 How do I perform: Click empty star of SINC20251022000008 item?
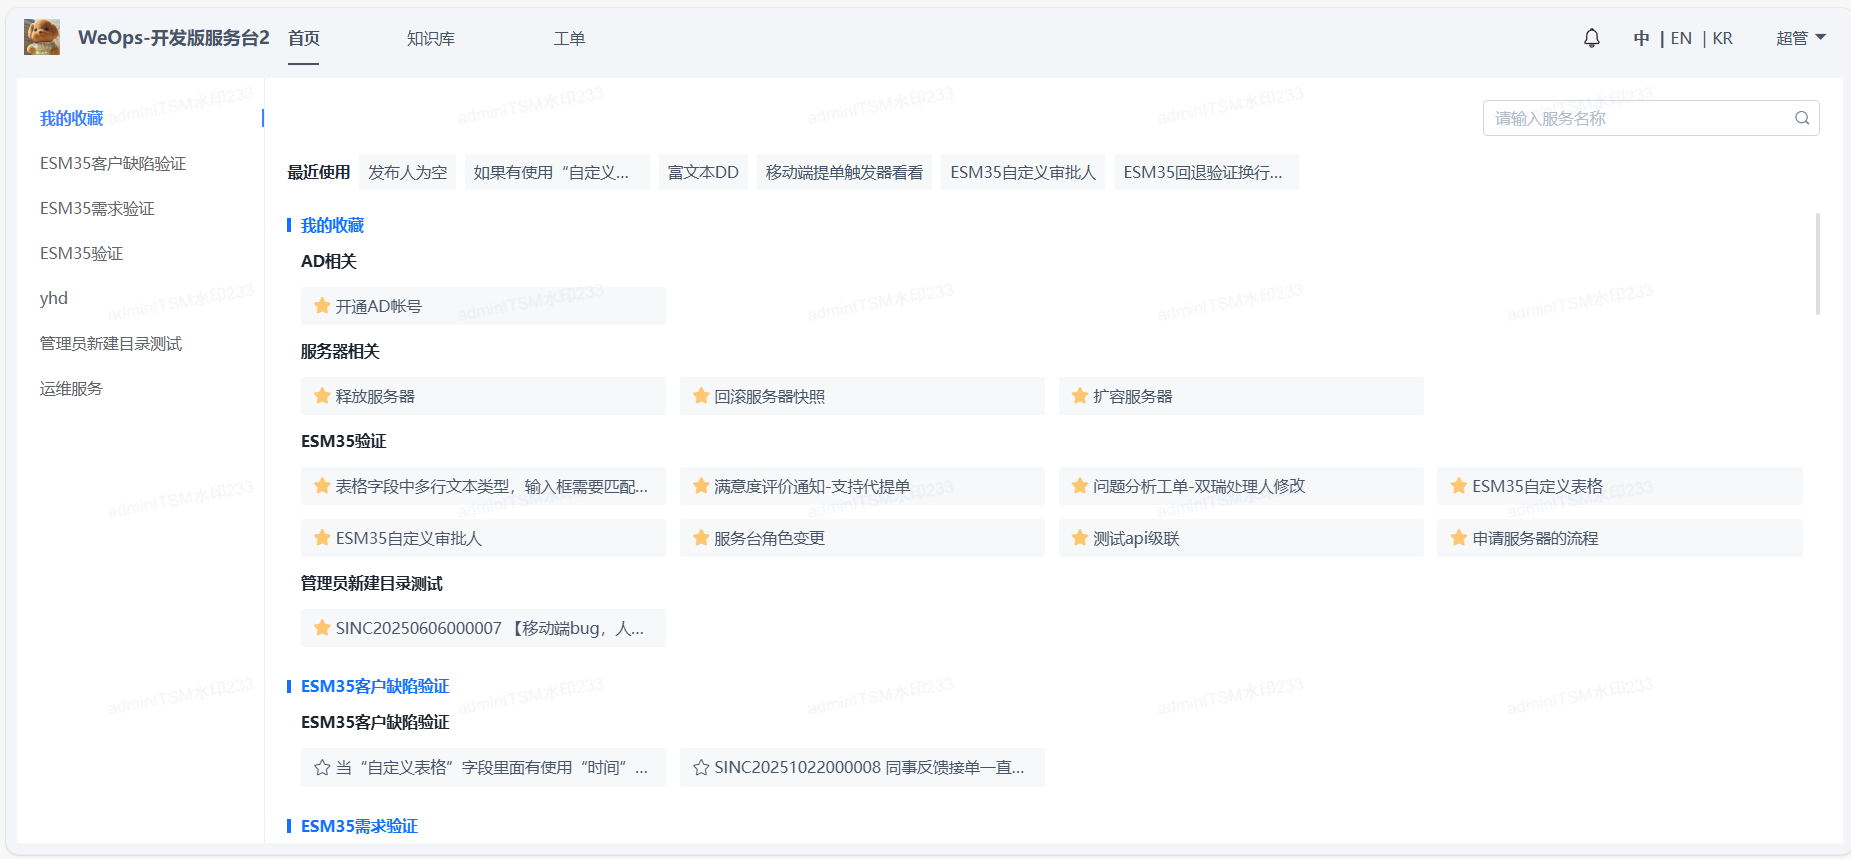point(701,768)
